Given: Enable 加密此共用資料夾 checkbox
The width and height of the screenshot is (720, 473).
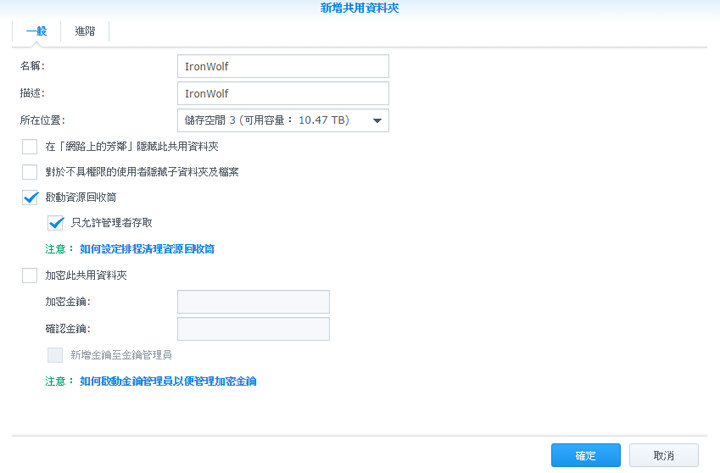Looking at the screenshot, I should click(29, 275).
